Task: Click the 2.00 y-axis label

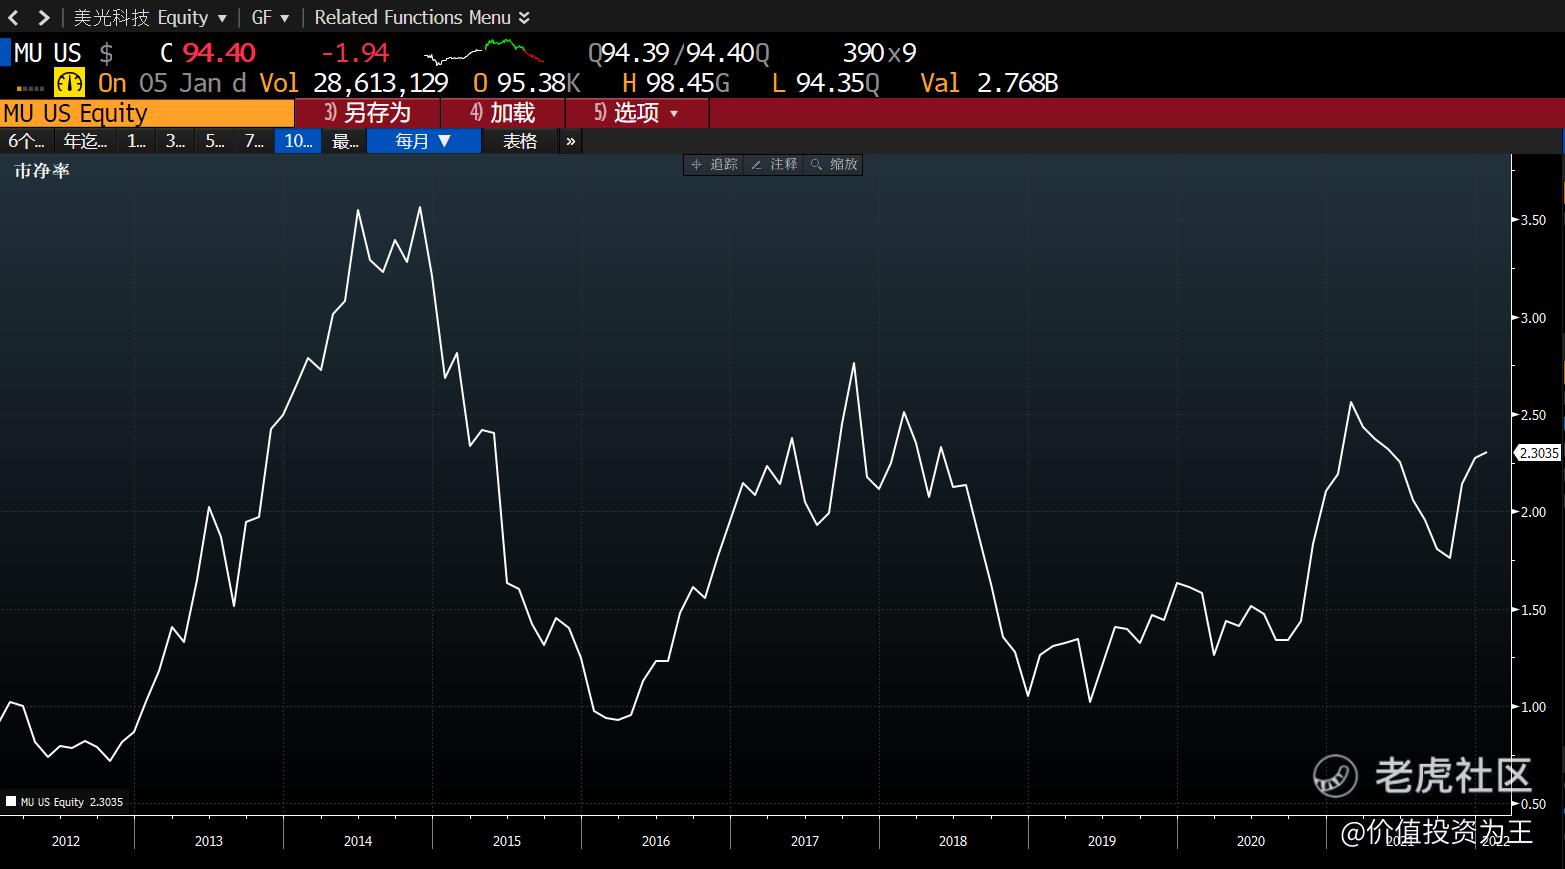Action: 1533,512
